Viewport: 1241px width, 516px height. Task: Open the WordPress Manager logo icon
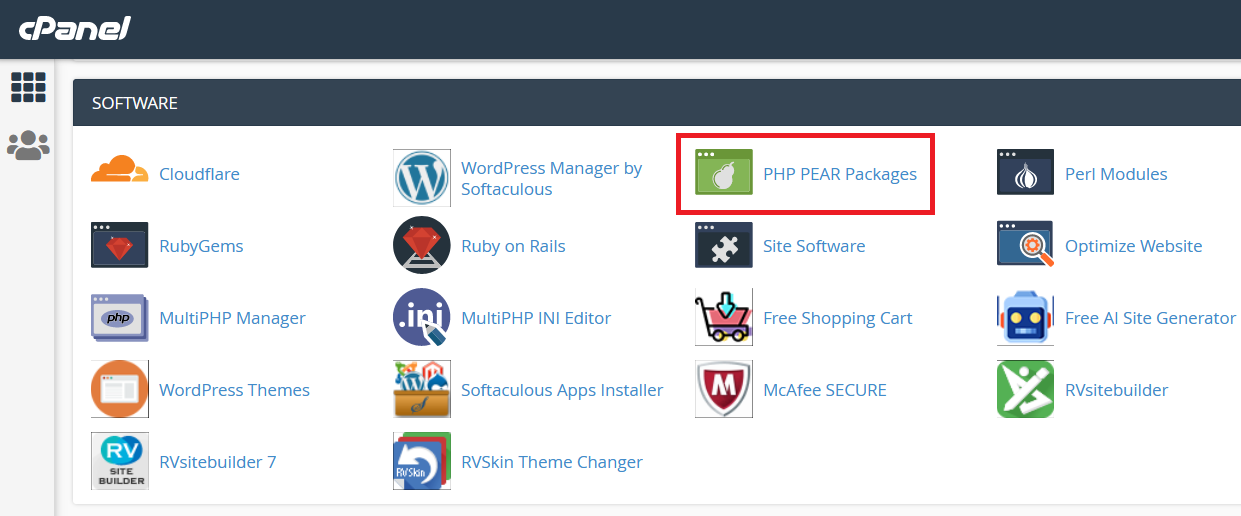[421, 178]
